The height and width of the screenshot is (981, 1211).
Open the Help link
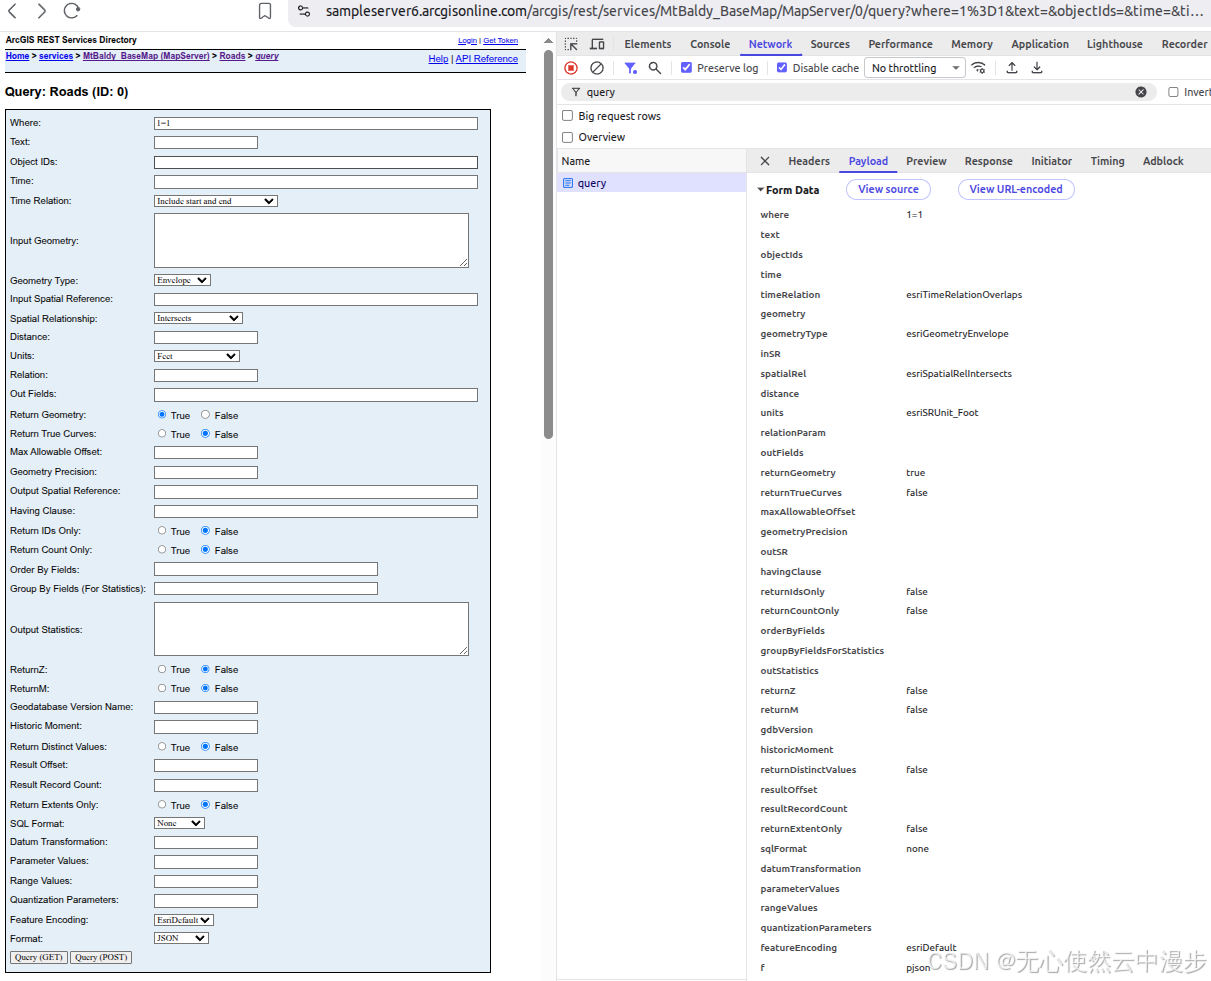[x=438, y=59]
